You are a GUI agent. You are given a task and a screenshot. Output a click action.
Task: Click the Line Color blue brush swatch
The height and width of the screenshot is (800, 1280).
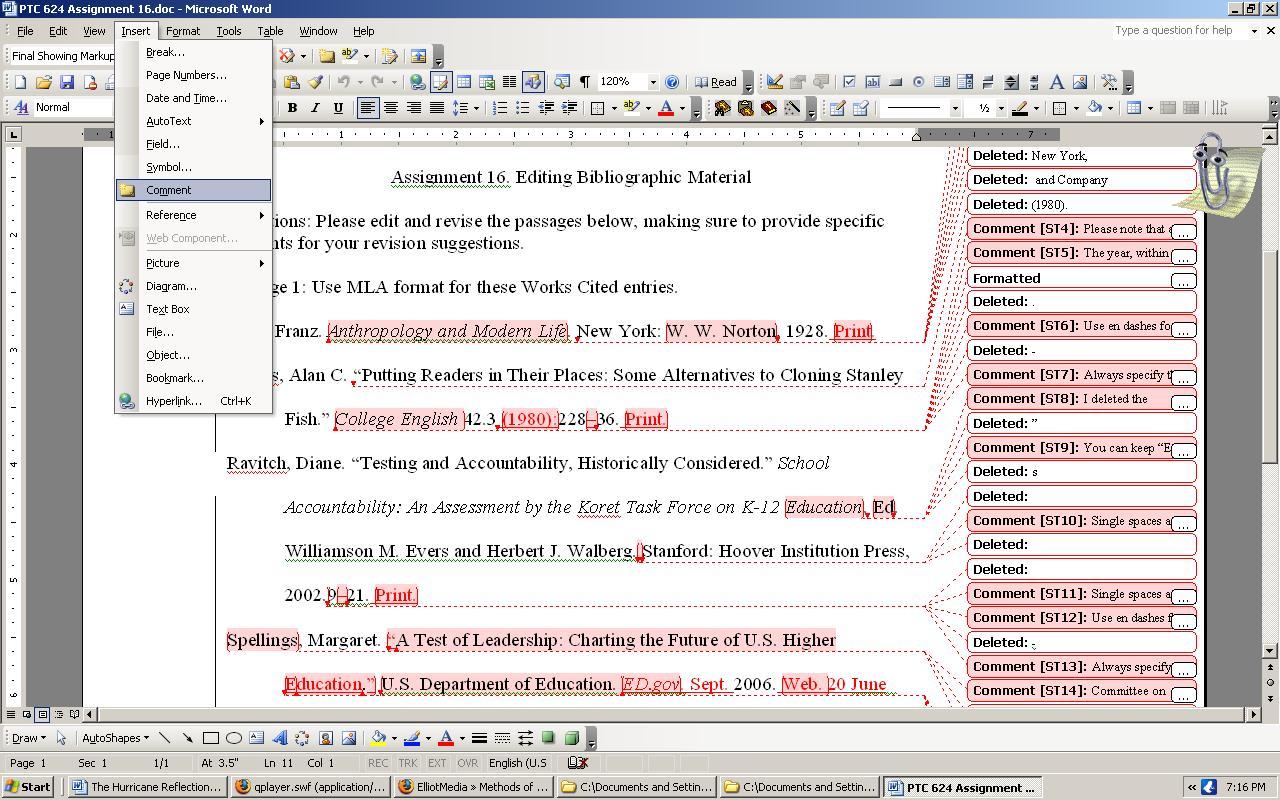[x=411, y=738]
